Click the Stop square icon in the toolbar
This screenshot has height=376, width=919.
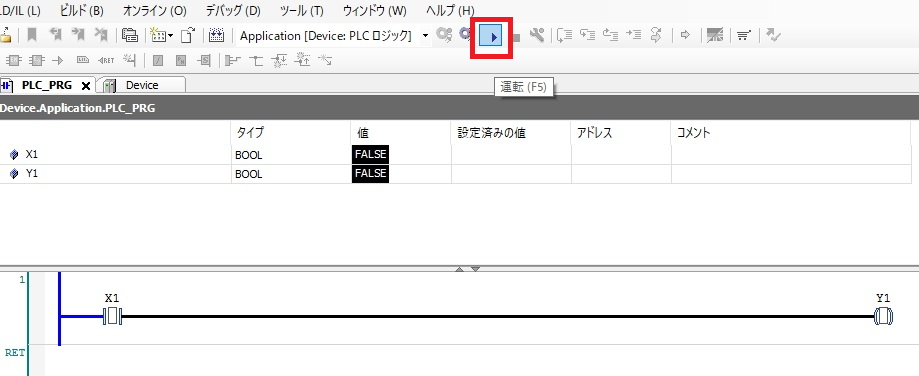click(x=516, y=37)
